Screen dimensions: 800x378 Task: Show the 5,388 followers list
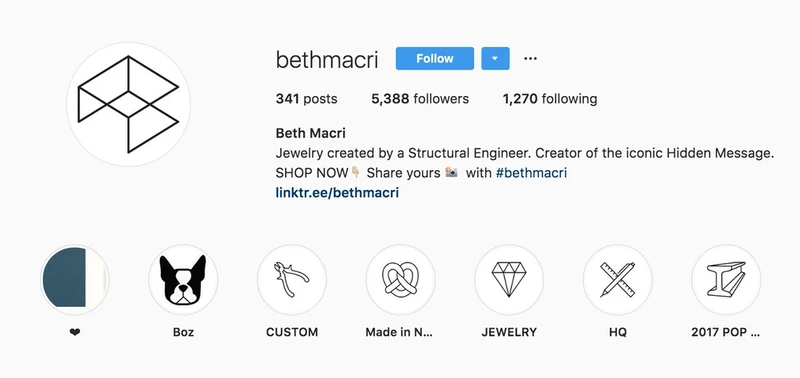420,98
